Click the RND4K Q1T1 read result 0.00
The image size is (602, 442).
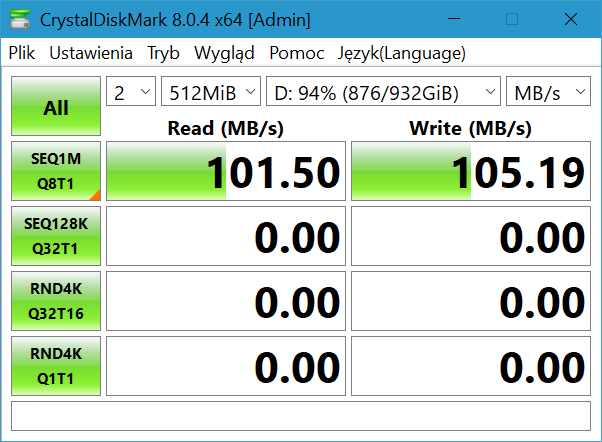pyautogui.click(x=226, y=366)
